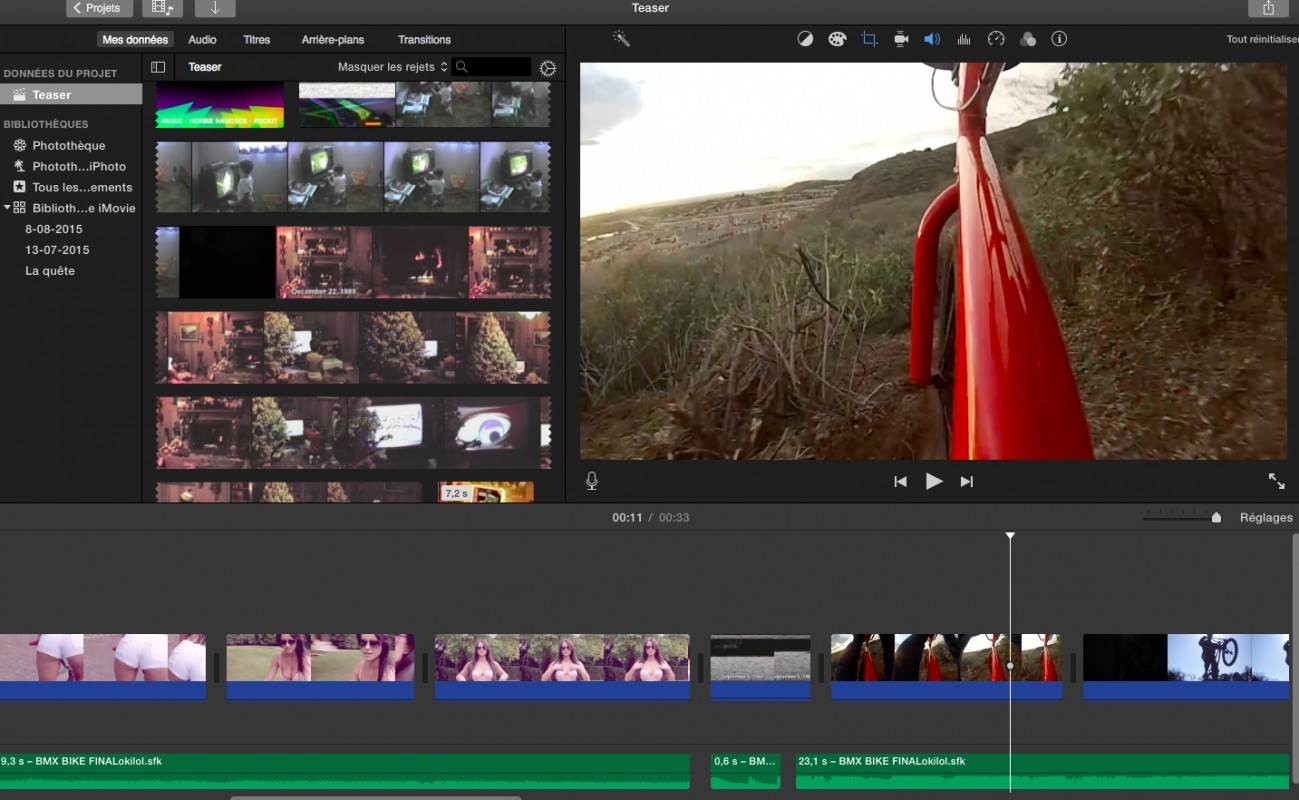Select La quête event
1299x800 pixels.
pyautogui.click(x=50, y=272)
